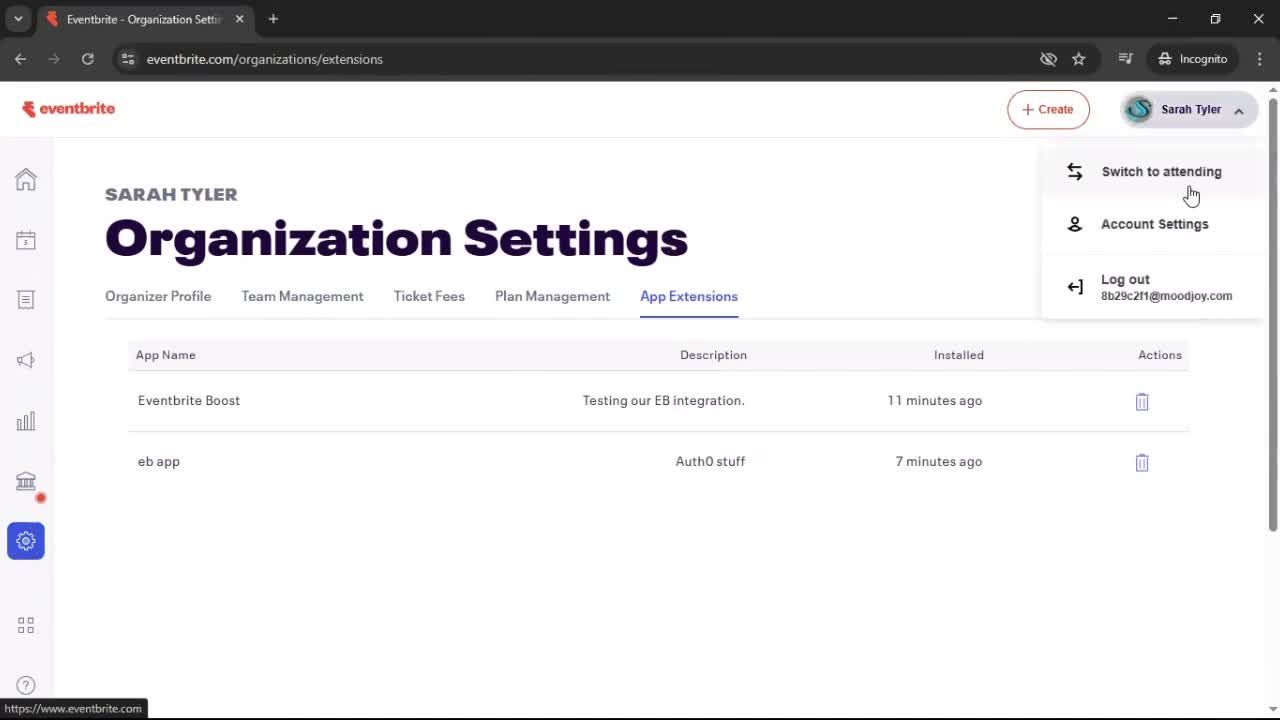Open the Orders list icon in sidebar
Screen dimensions: 1280x720
[x=26, y=300]
